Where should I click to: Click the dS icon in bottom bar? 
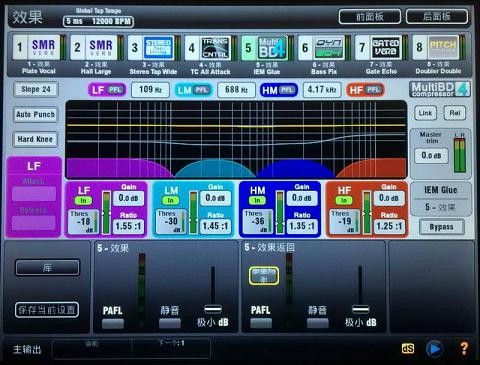[x=408, y=349]
